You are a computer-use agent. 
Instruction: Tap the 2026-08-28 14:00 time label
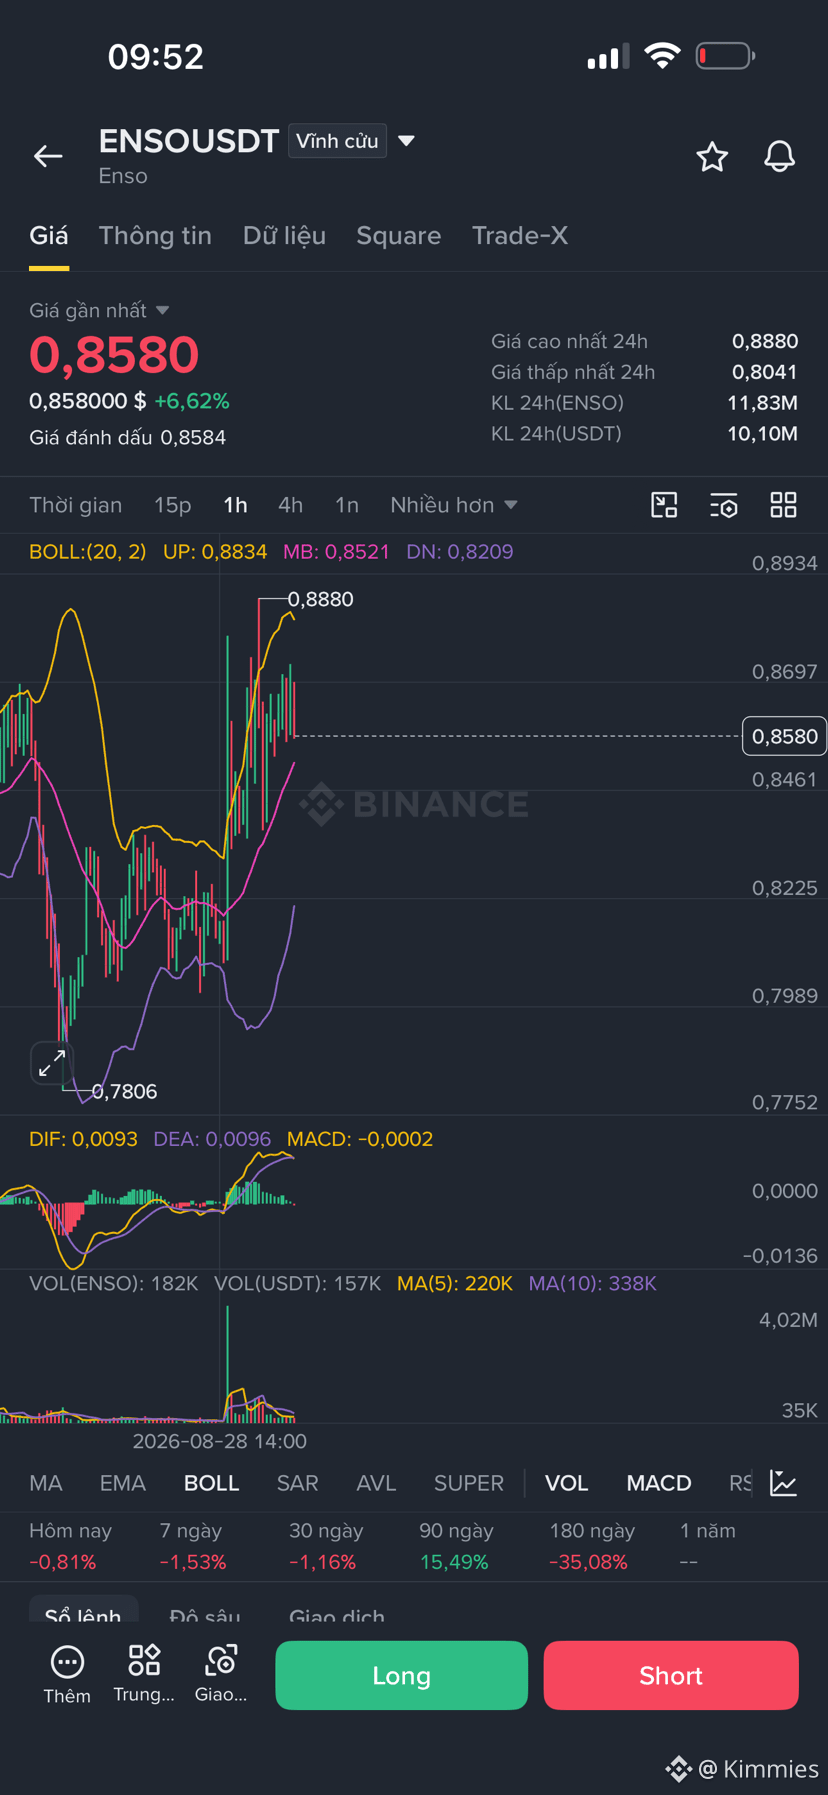pyautogui.click(x=219, y=1441)
